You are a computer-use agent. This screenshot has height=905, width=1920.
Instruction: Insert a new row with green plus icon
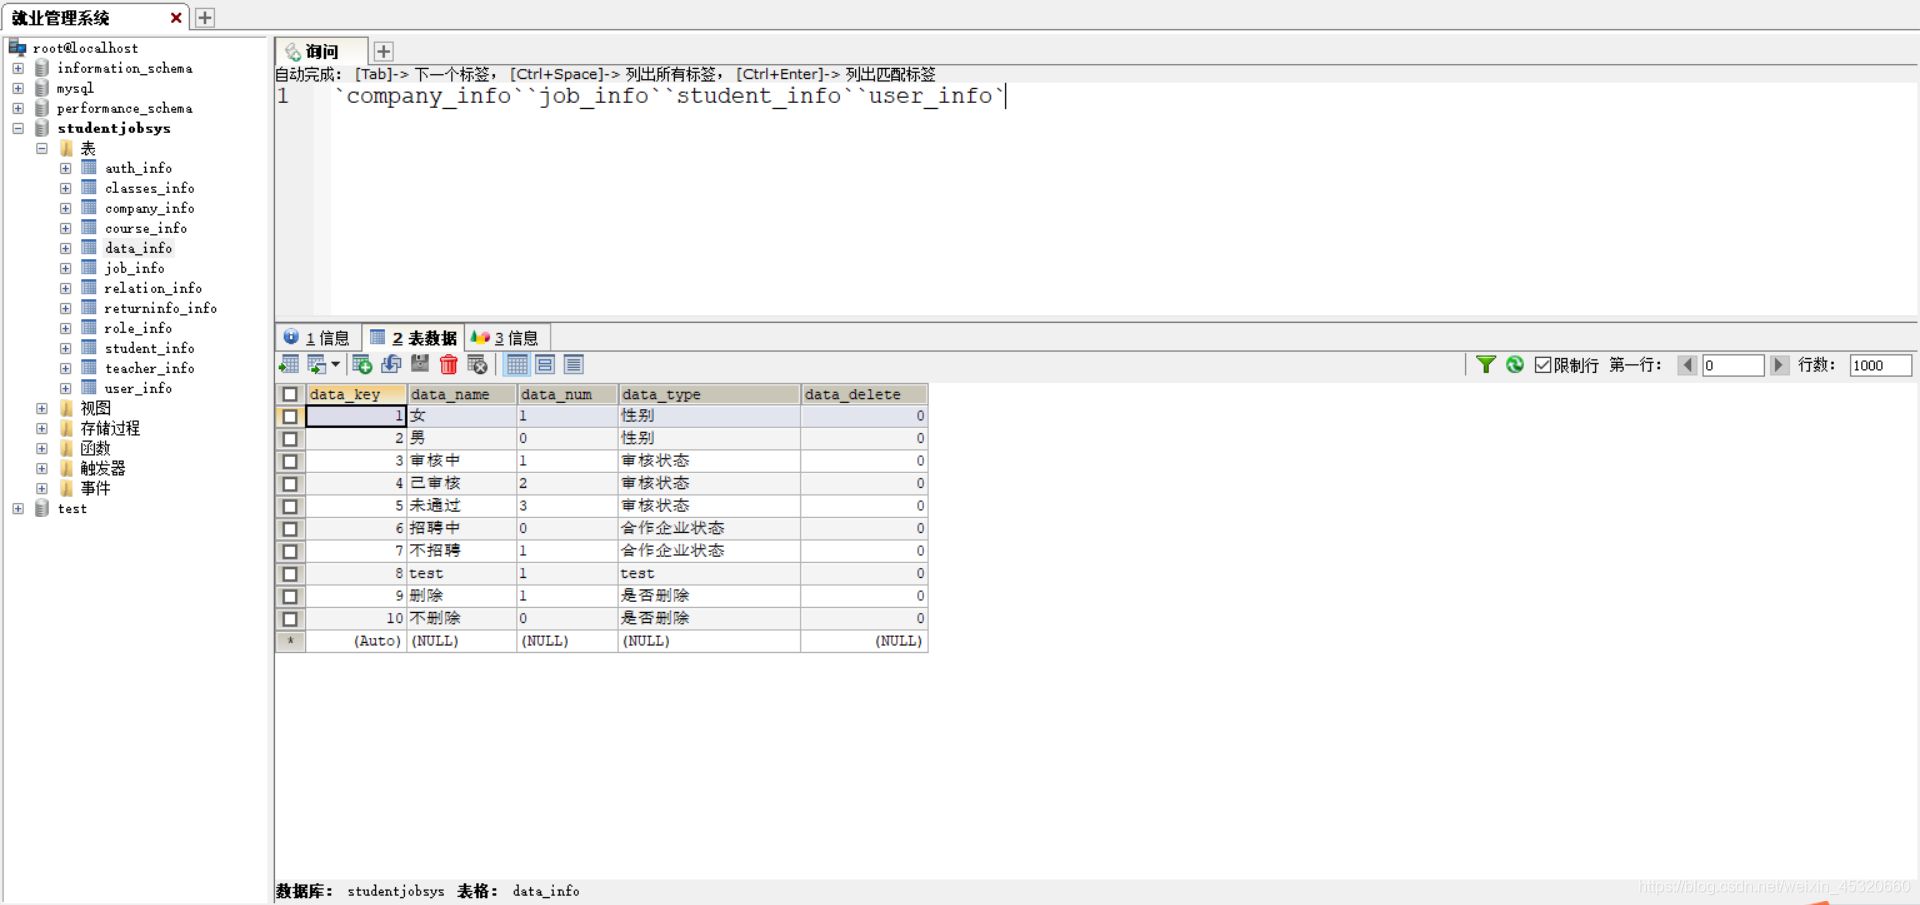(362, 364)
